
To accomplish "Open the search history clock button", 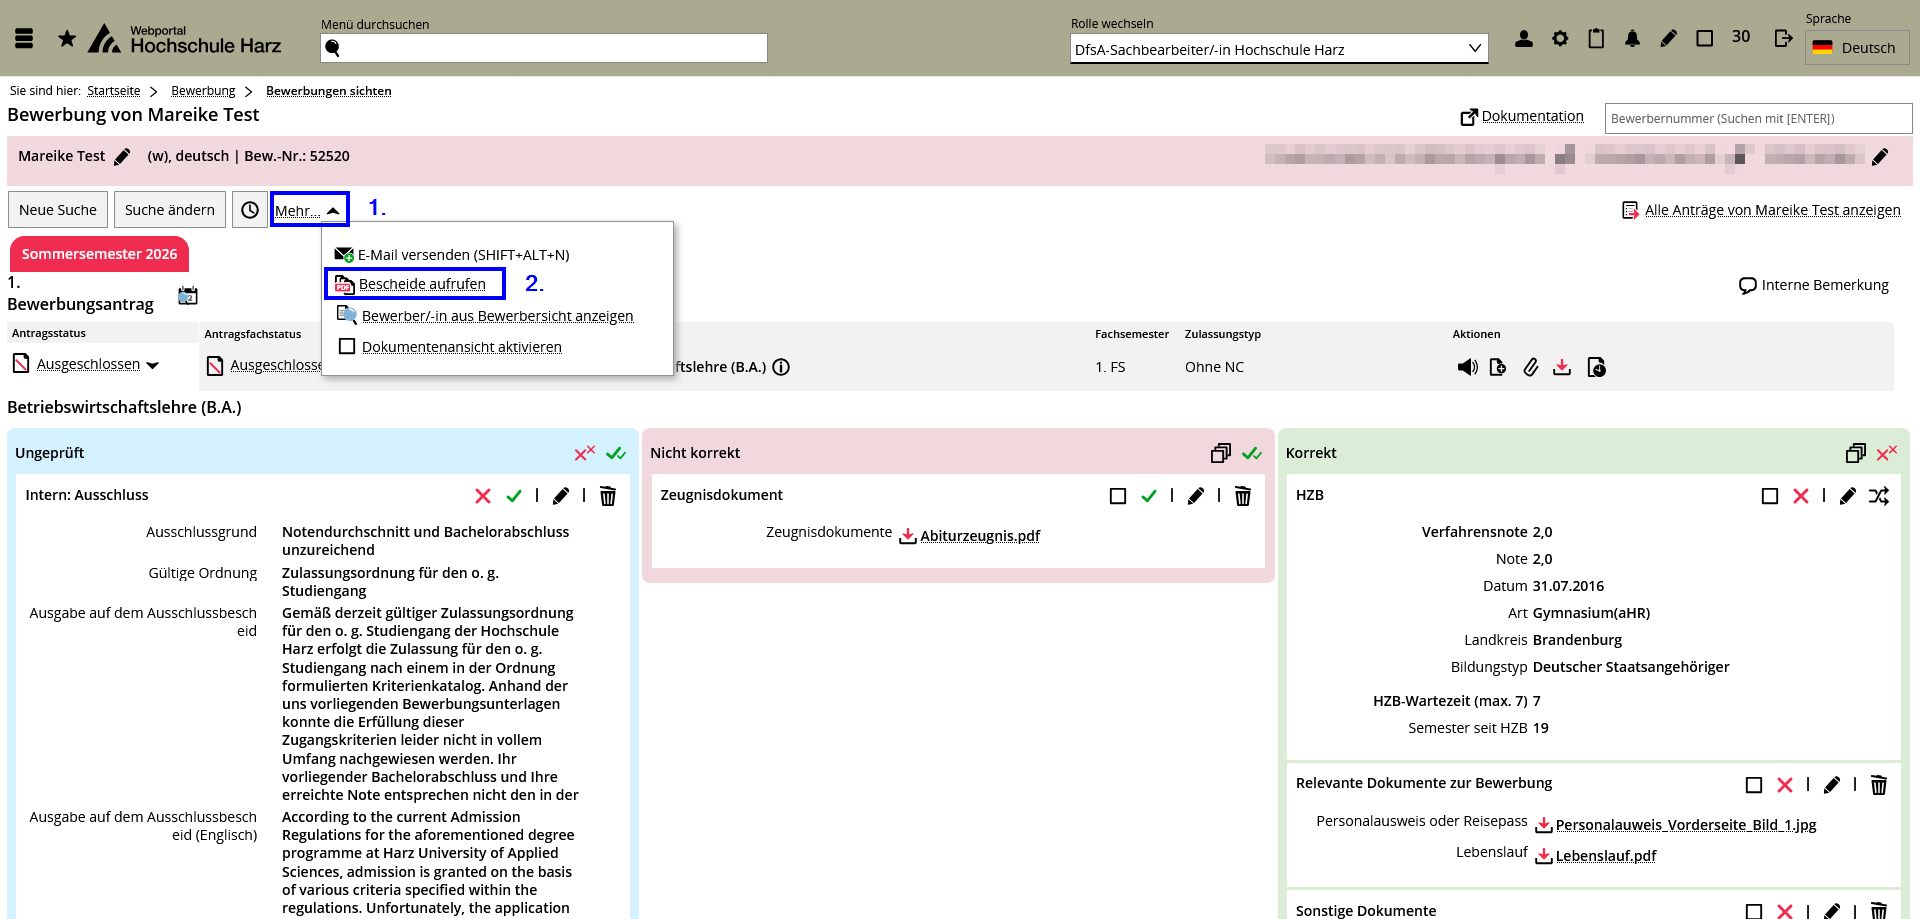I will [250, 210].
